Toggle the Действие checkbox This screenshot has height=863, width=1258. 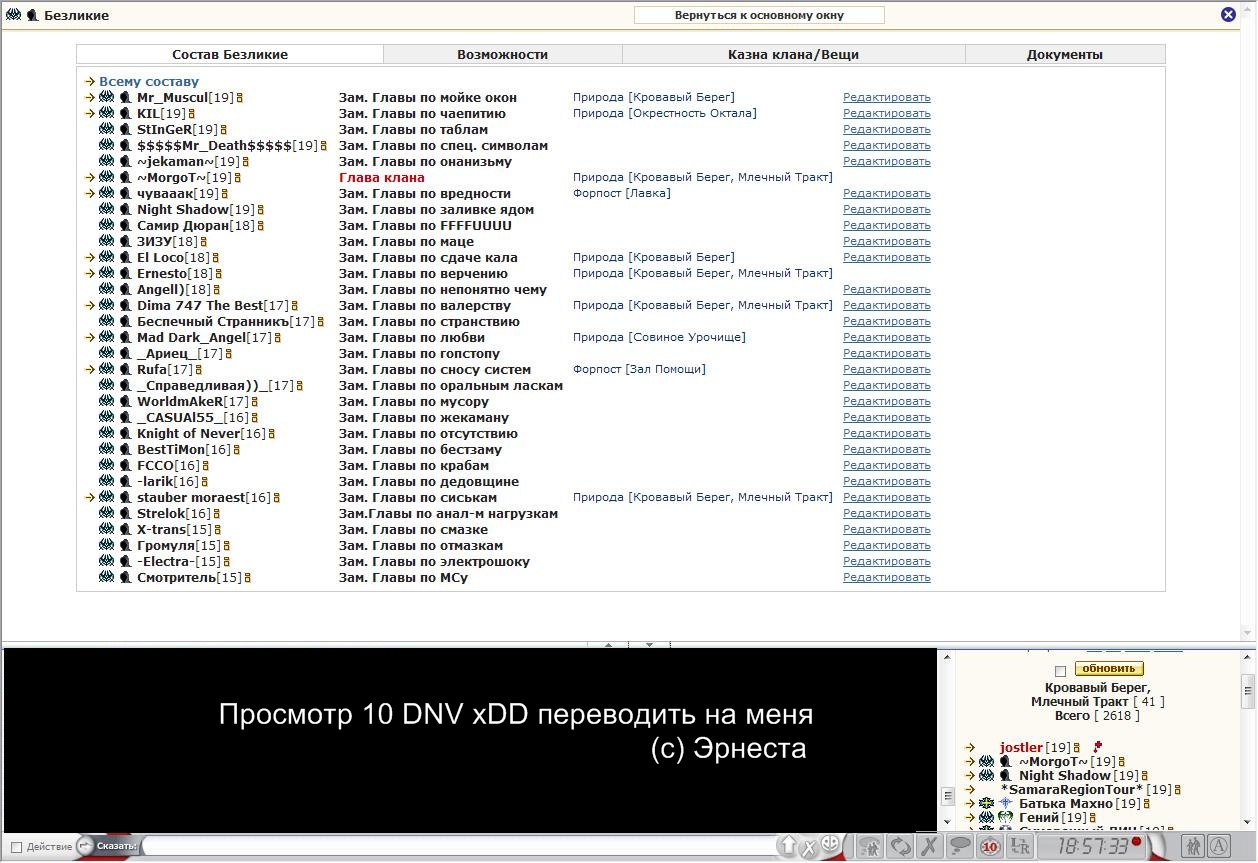click(16, 848)
